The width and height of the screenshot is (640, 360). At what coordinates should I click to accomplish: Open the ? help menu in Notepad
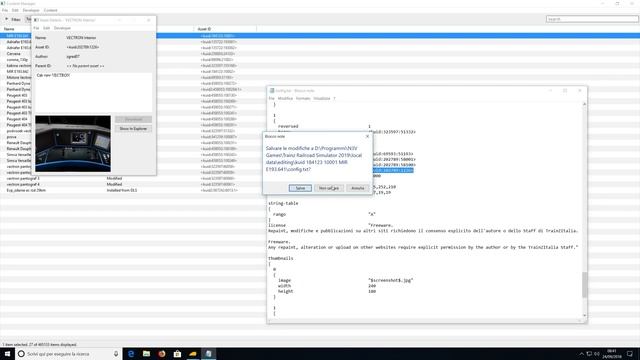pyautogui.click(x=334, y=98)
